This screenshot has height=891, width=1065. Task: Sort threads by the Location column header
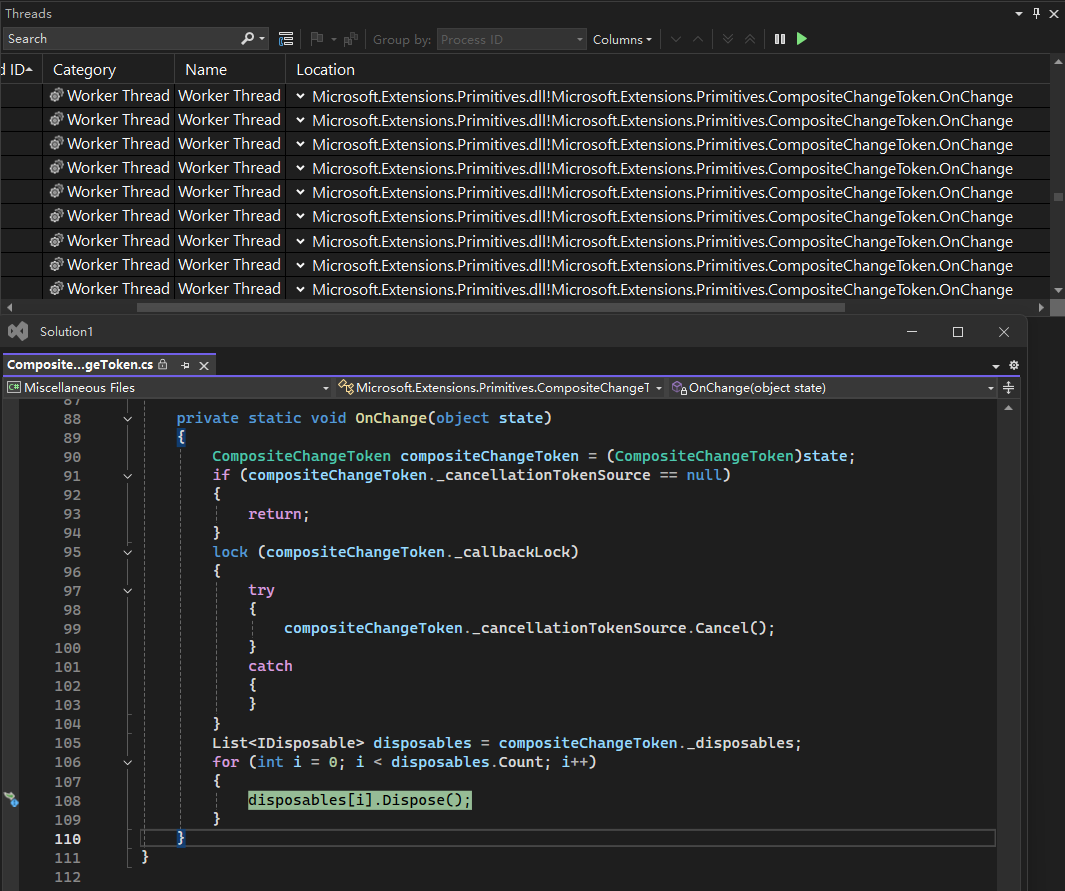[x=325, y=70]
